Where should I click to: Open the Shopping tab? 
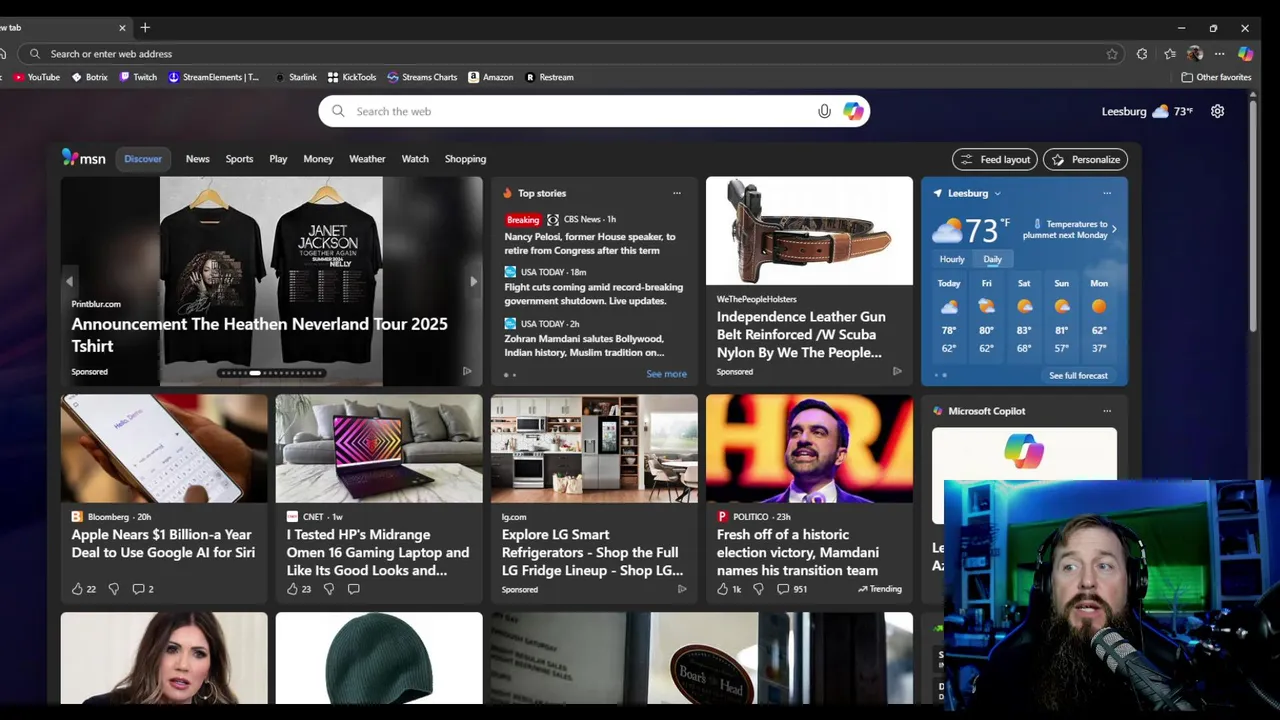click(465, 159)
